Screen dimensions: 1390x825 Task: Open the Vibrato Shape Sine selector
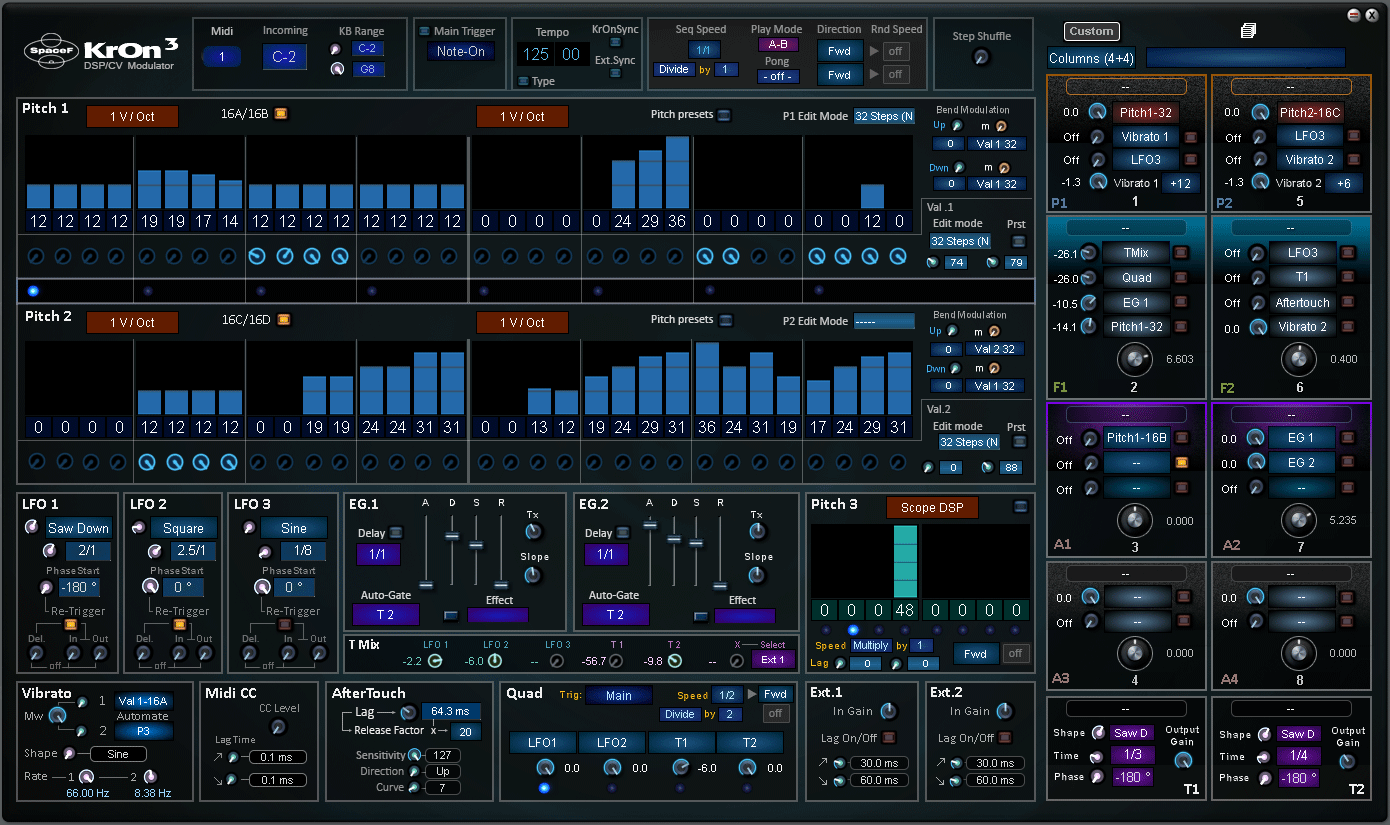tap(118, 754)
